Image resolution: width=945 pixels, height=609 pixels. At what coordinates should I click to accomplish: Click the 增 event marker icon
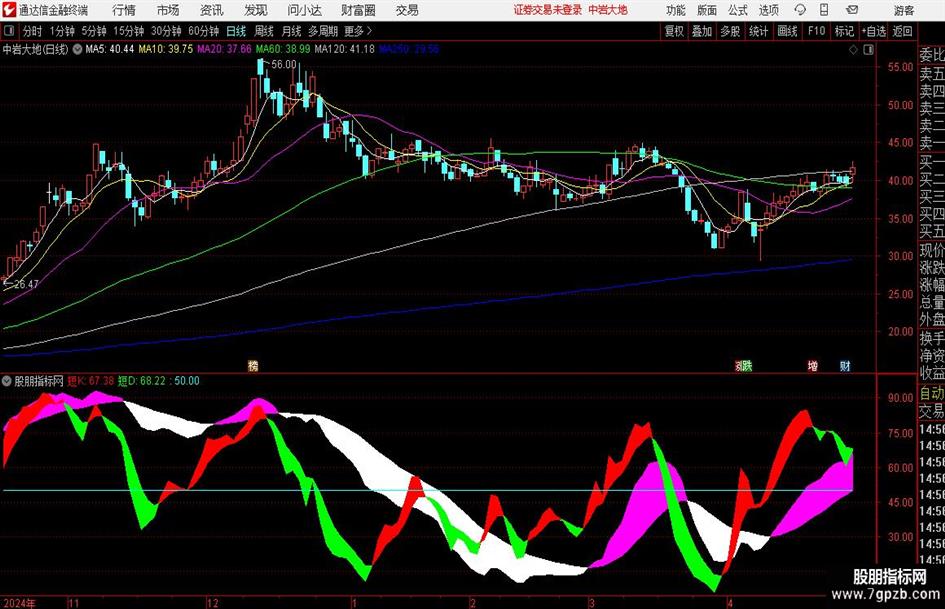click(x=813, y=366)
